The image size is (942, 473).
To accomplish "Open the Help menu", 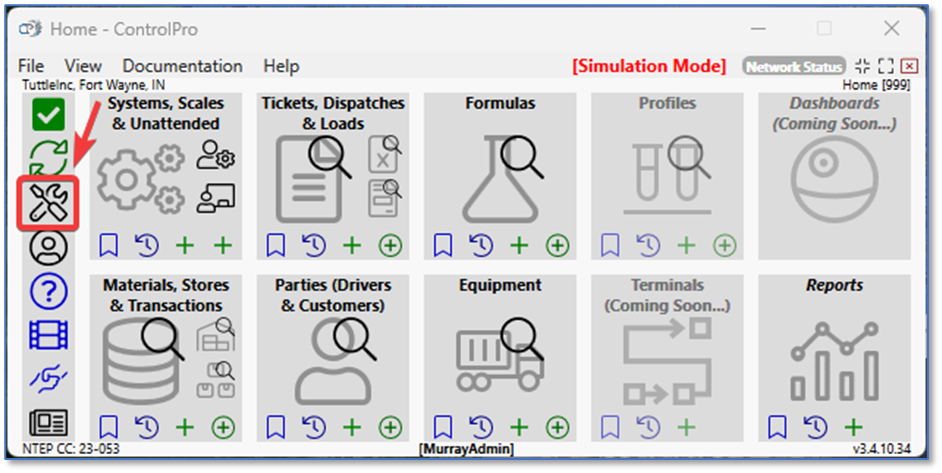I will pos(281,66).
